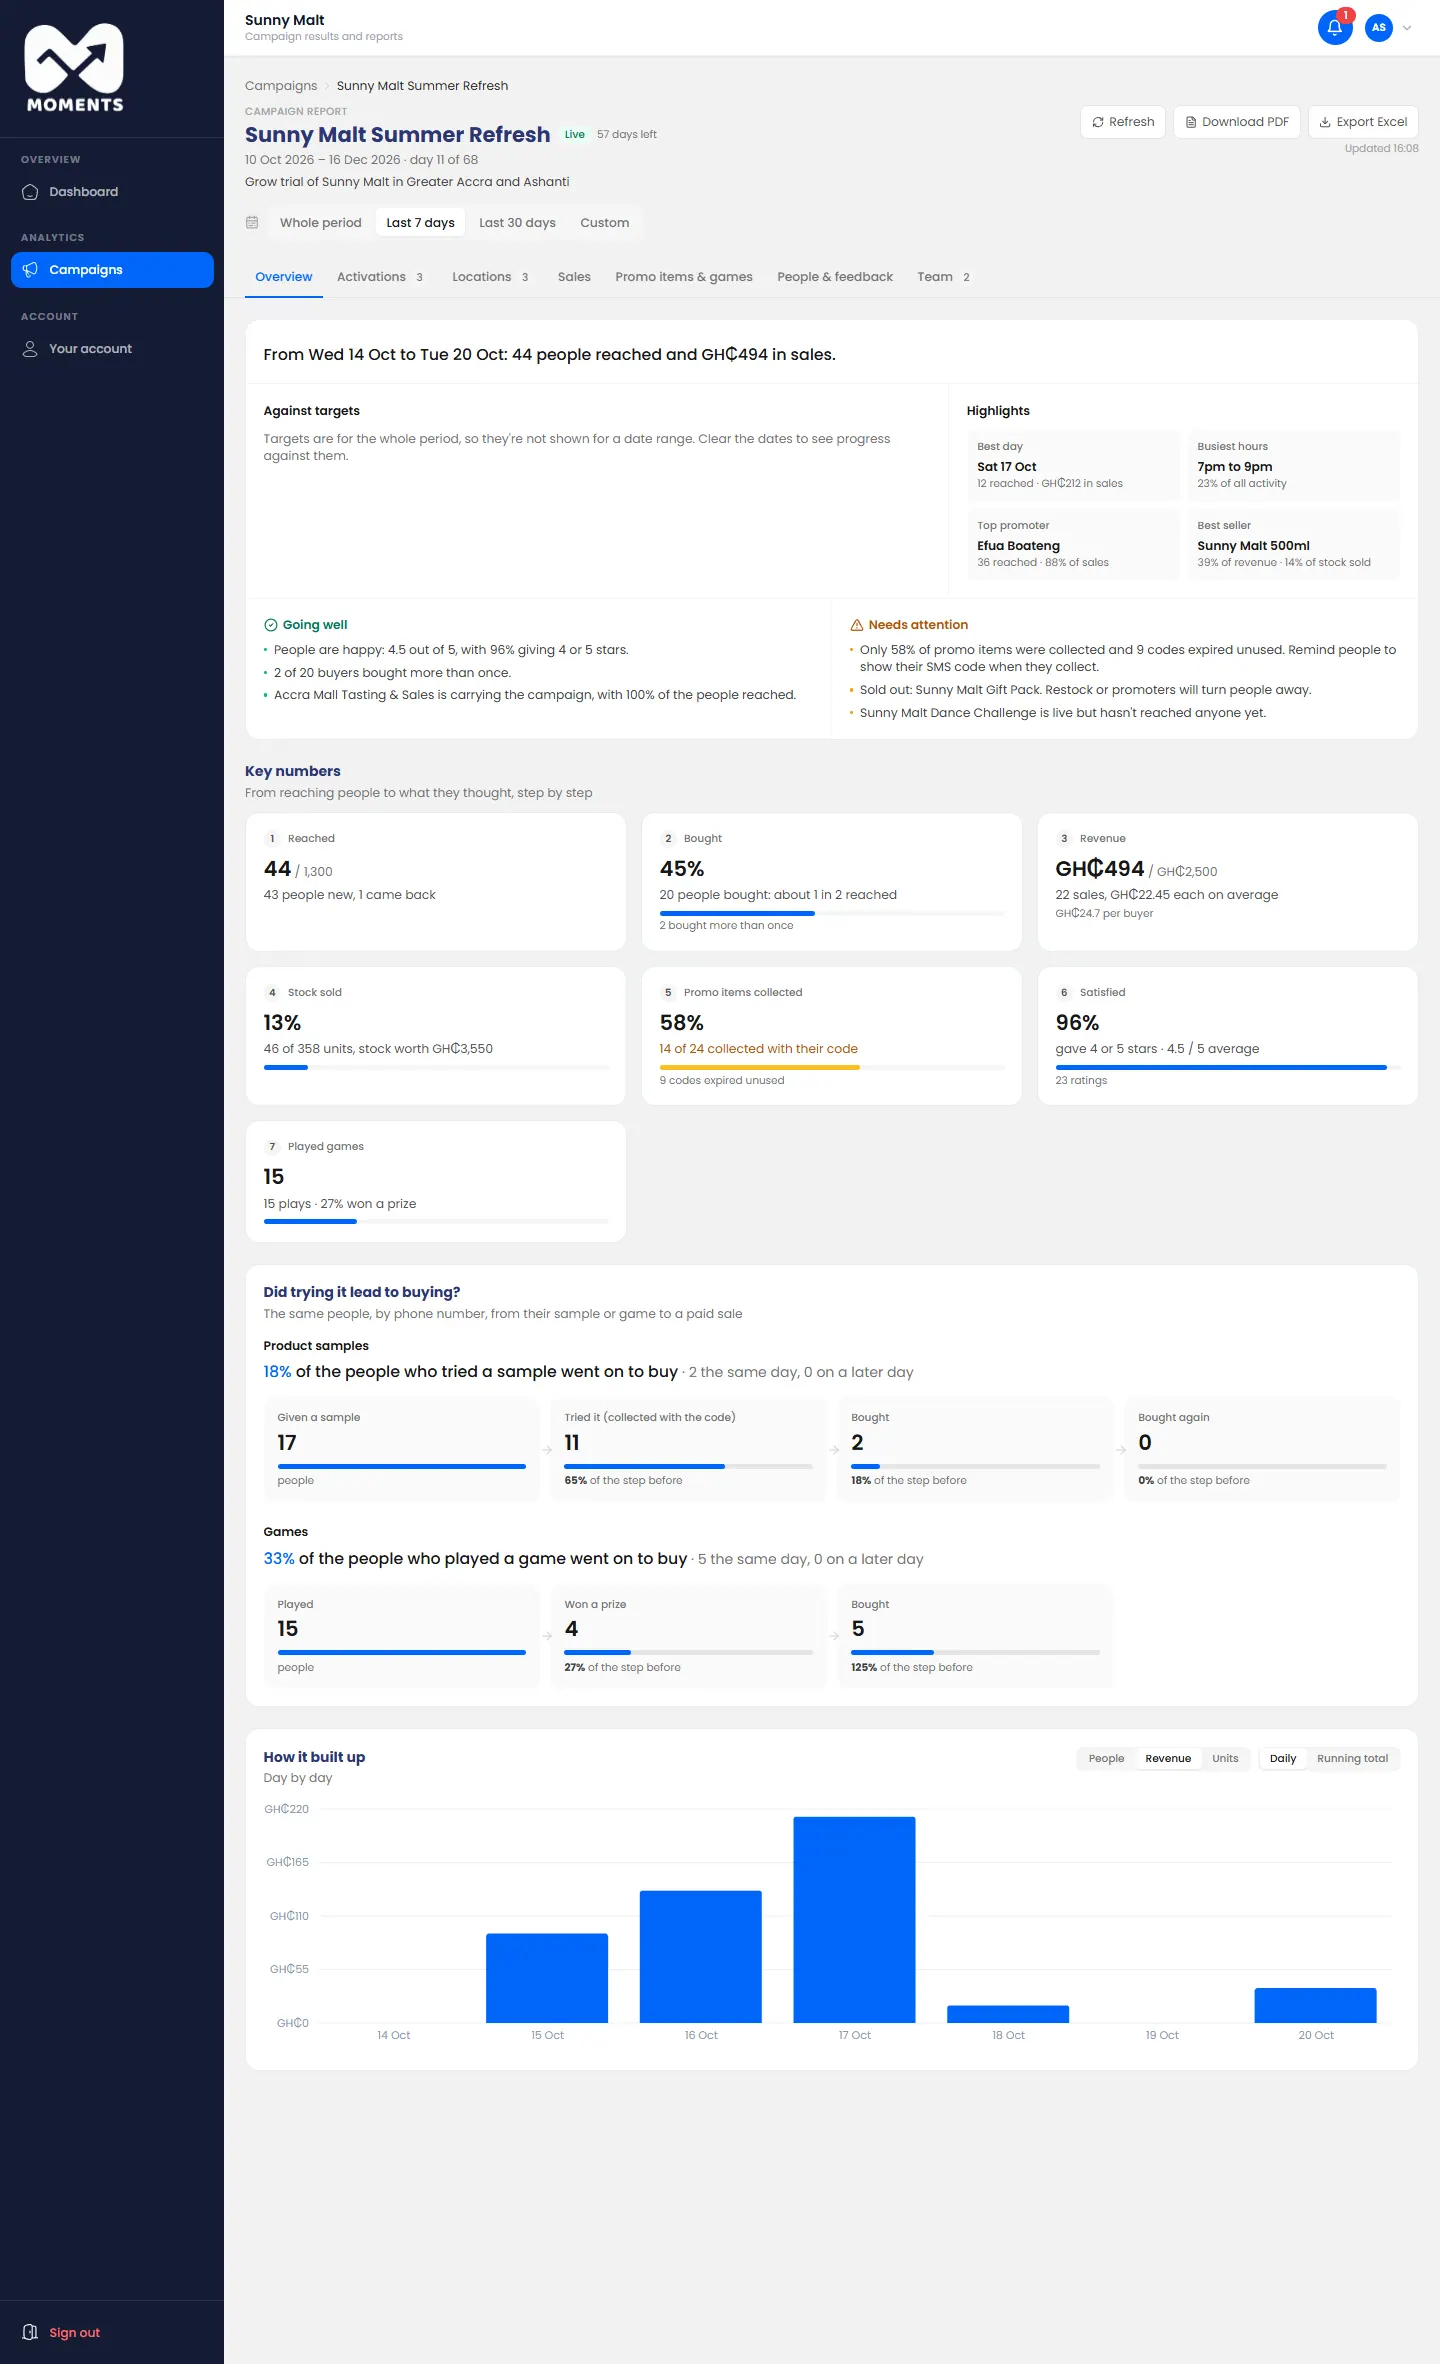Open the Custom date range picker
The width and height of the screenshot is (1440, 2364).
coord(604,223)
